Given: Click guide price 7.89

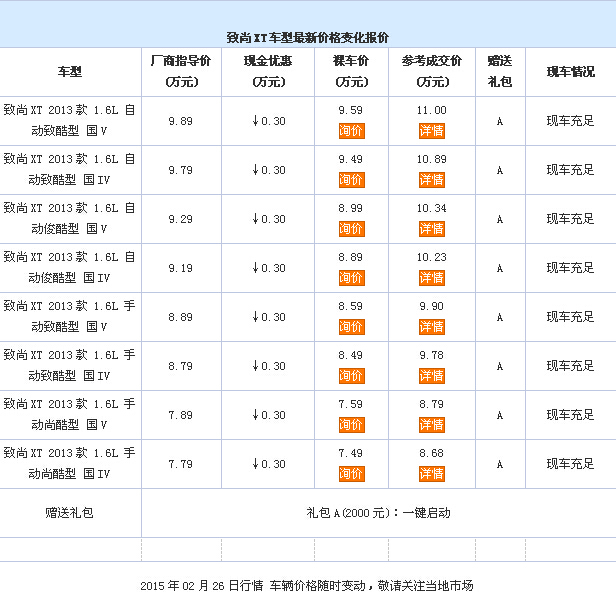Looking at the screenshot, I should [181, 415].
